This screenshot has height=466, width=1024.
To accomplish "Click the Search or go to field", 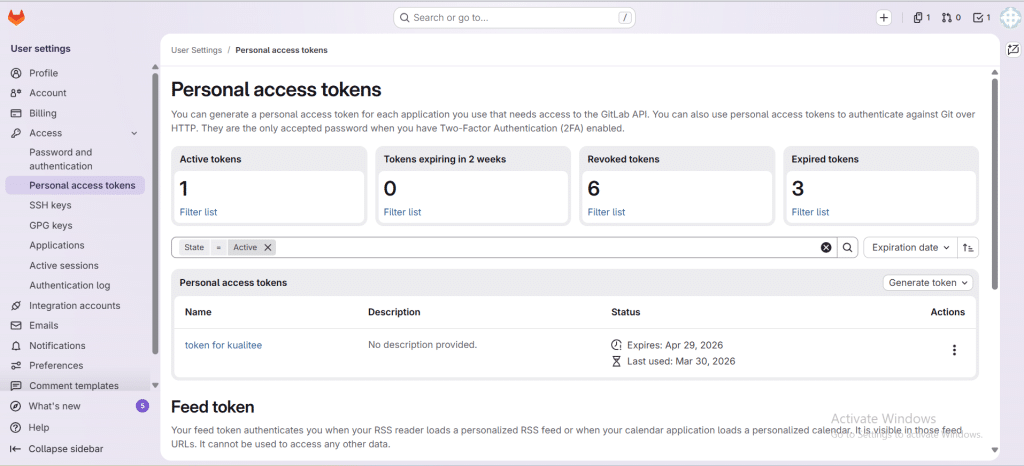I will (515, 17).
